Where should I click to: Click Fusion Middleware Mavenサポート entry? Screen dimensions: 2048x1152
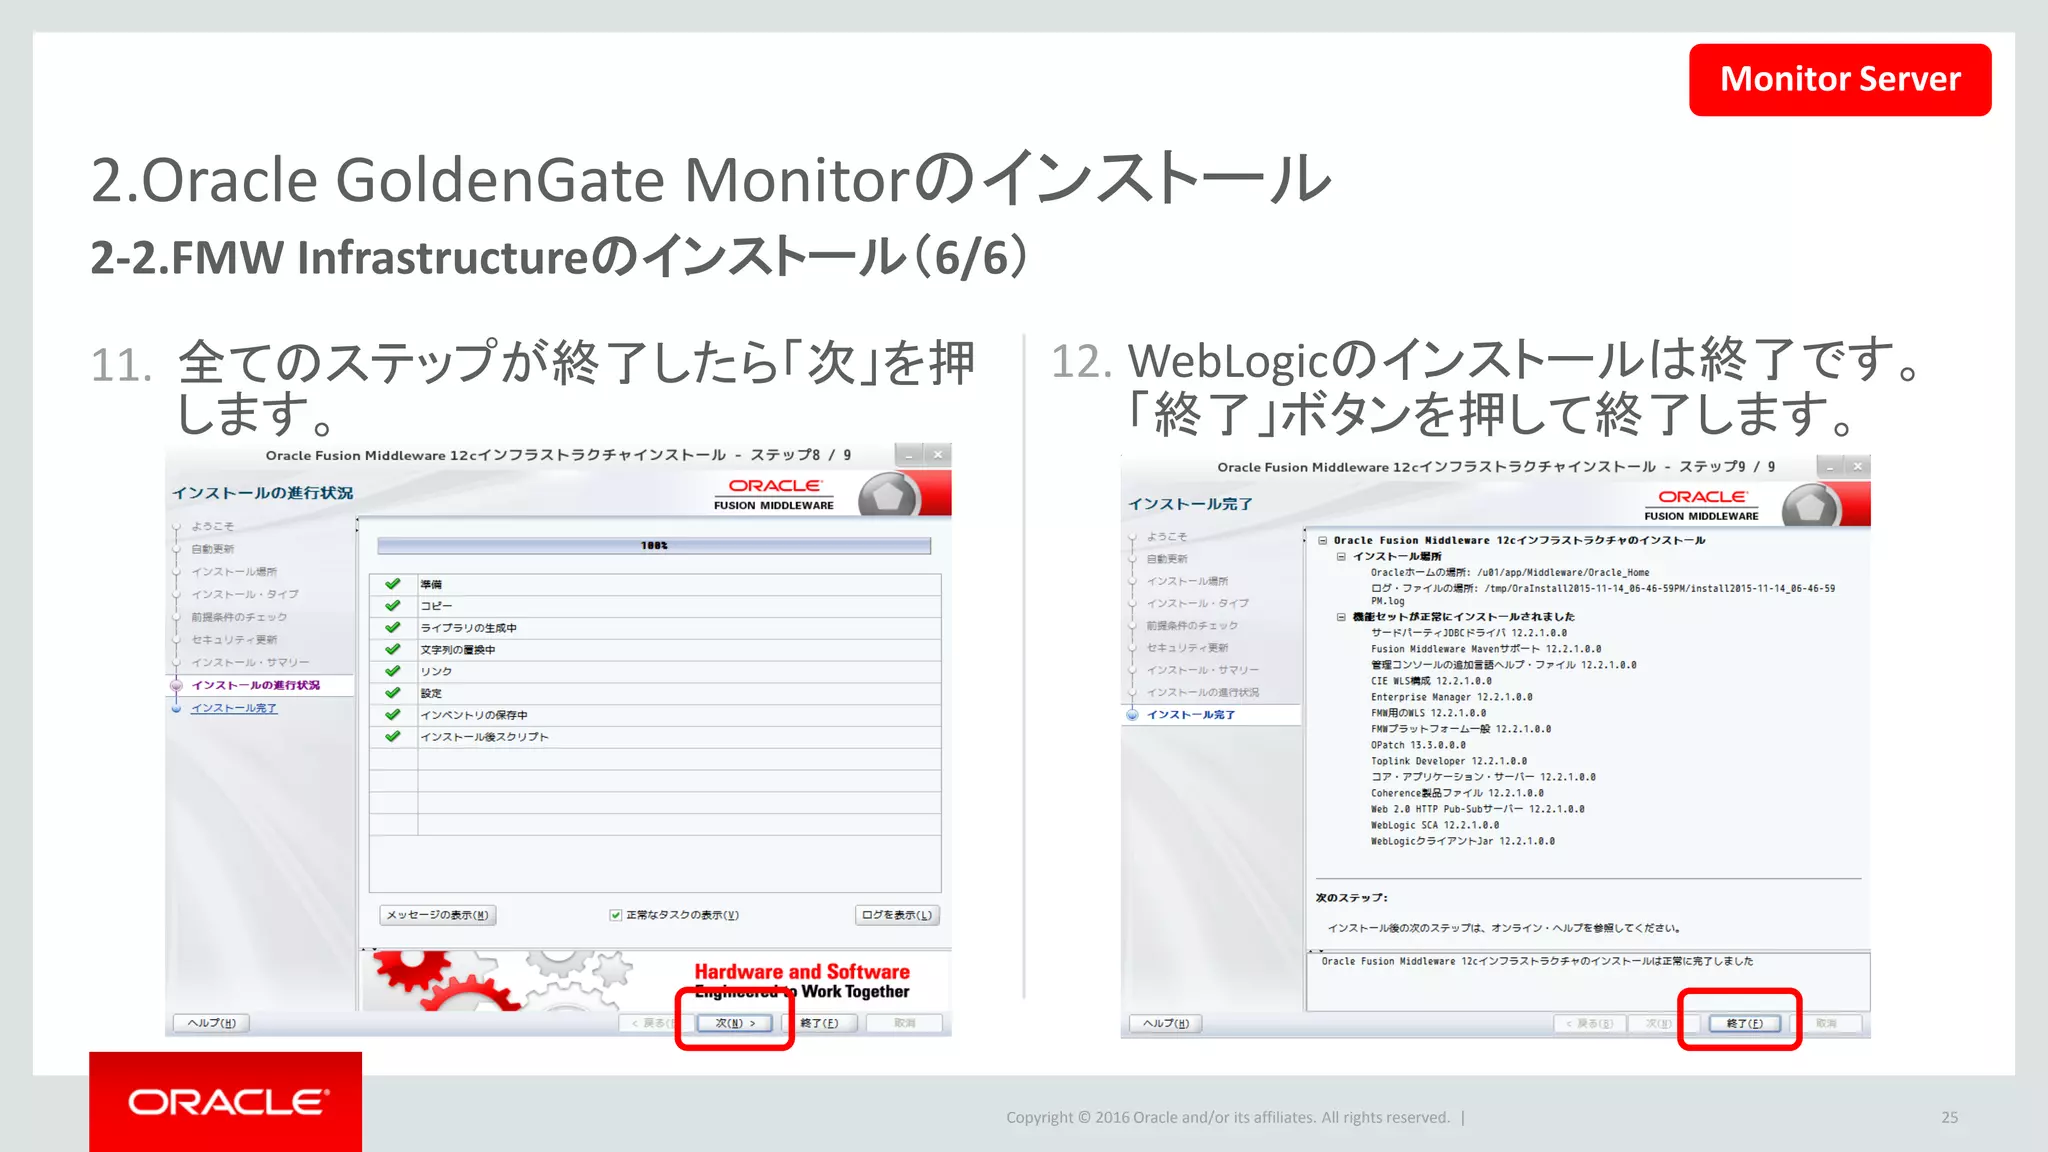pyautogui.click(x=1486, y=649)
